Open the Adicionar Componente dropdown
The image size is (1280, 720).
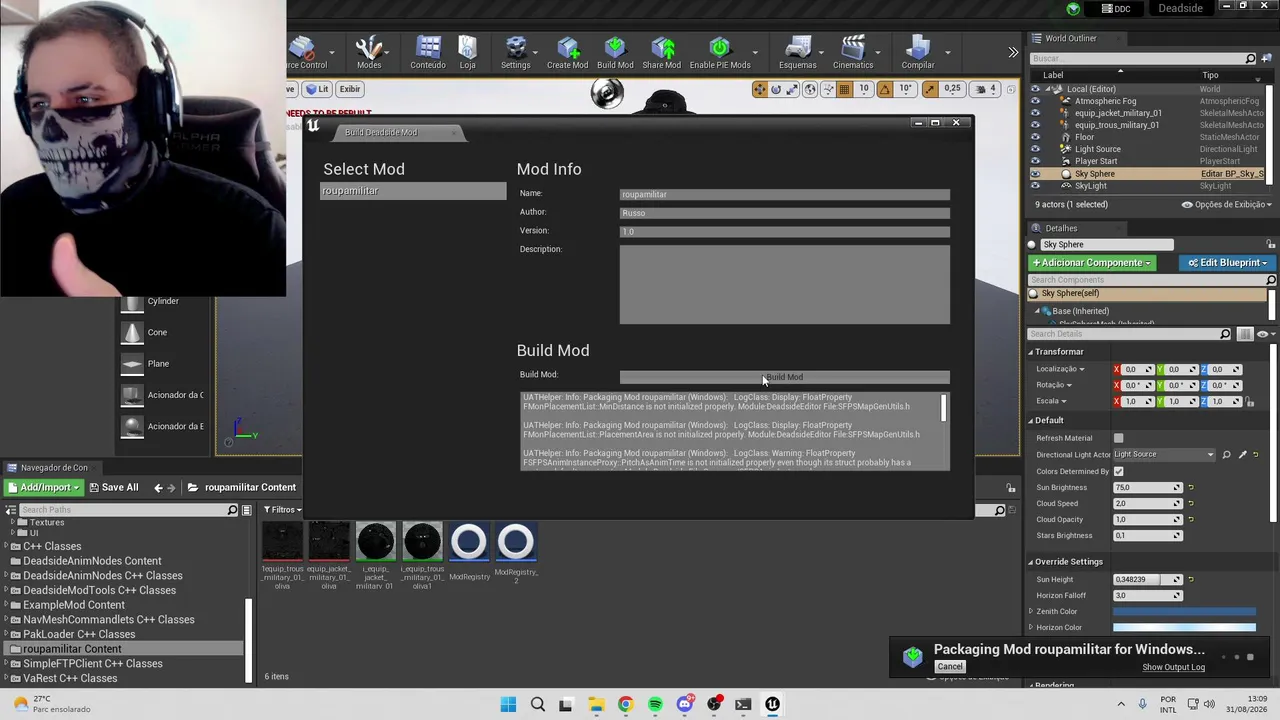pyautogui.click(x=1091, y=263)
